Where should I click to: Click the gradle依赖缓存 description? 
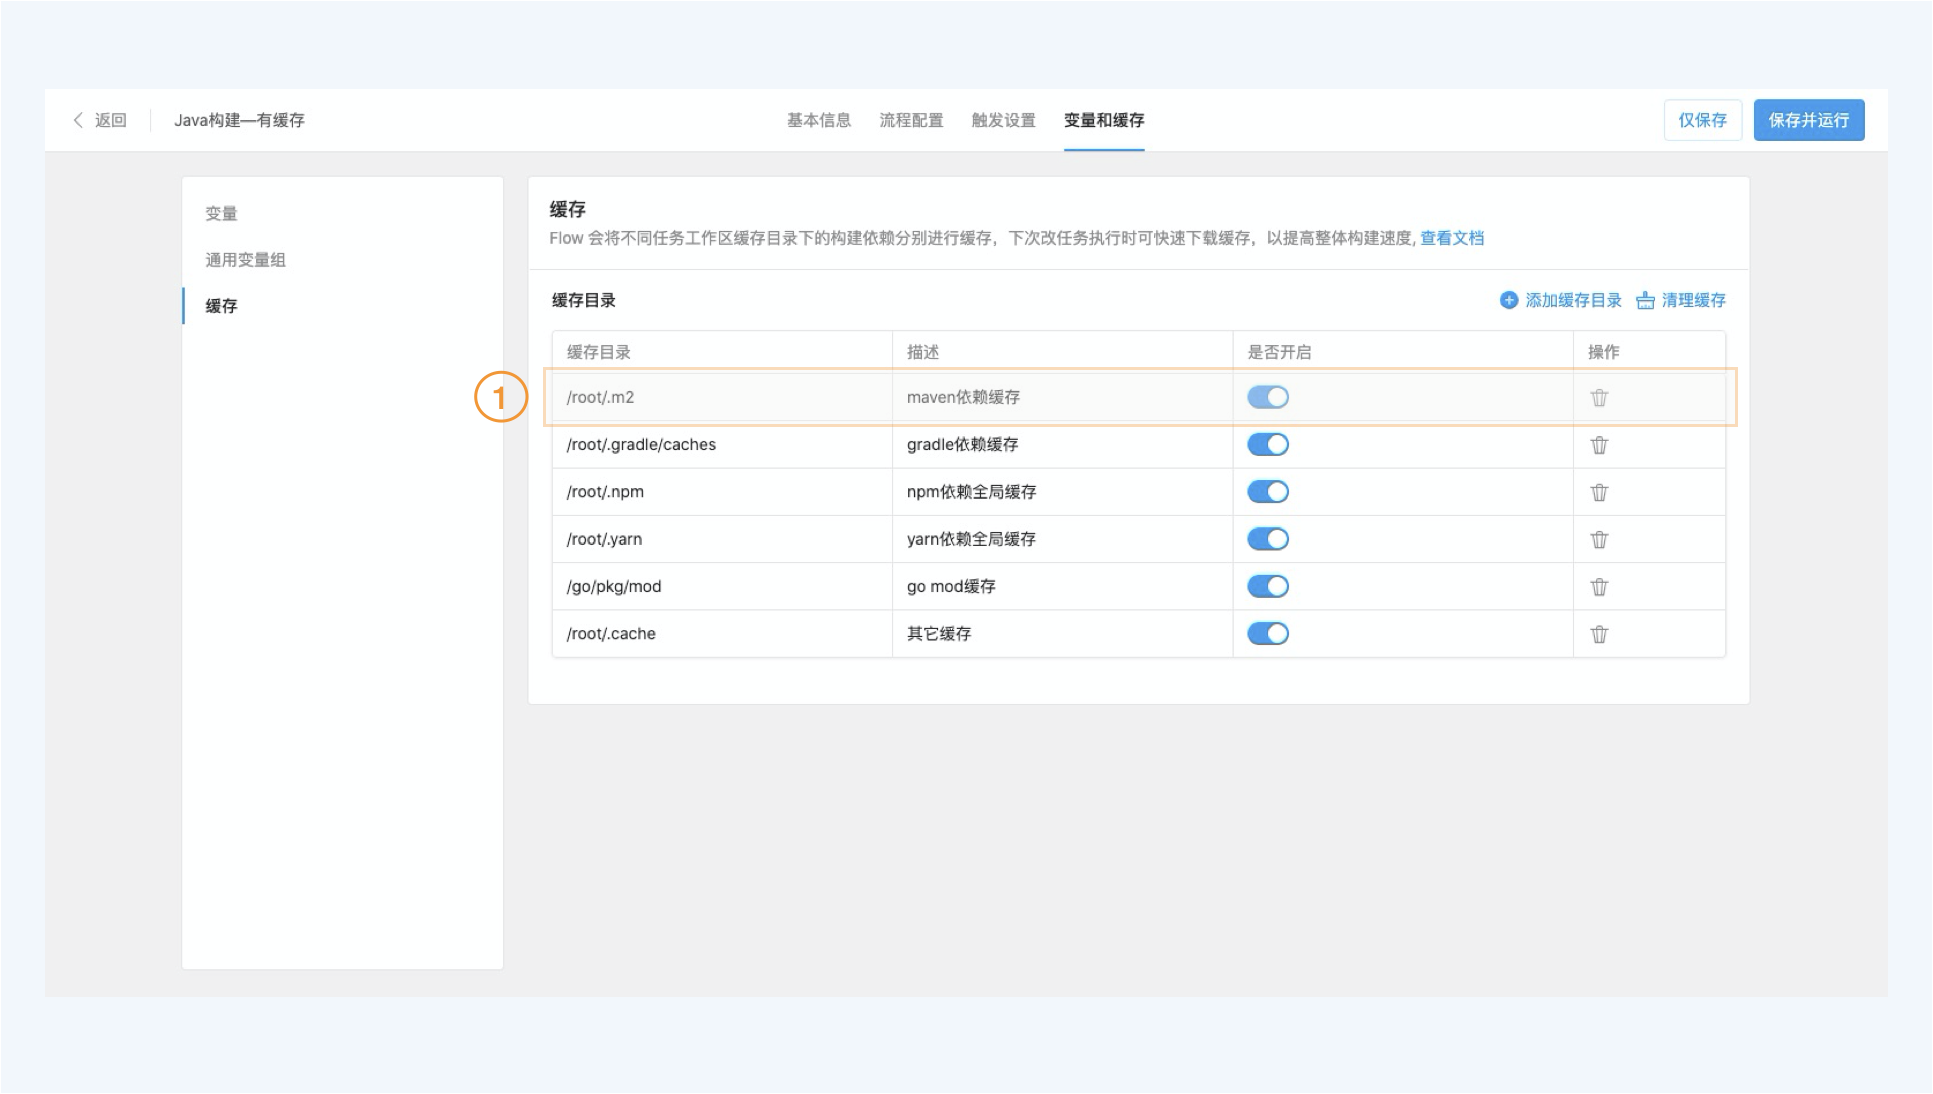pyautogui.click(x=962, y=444)
